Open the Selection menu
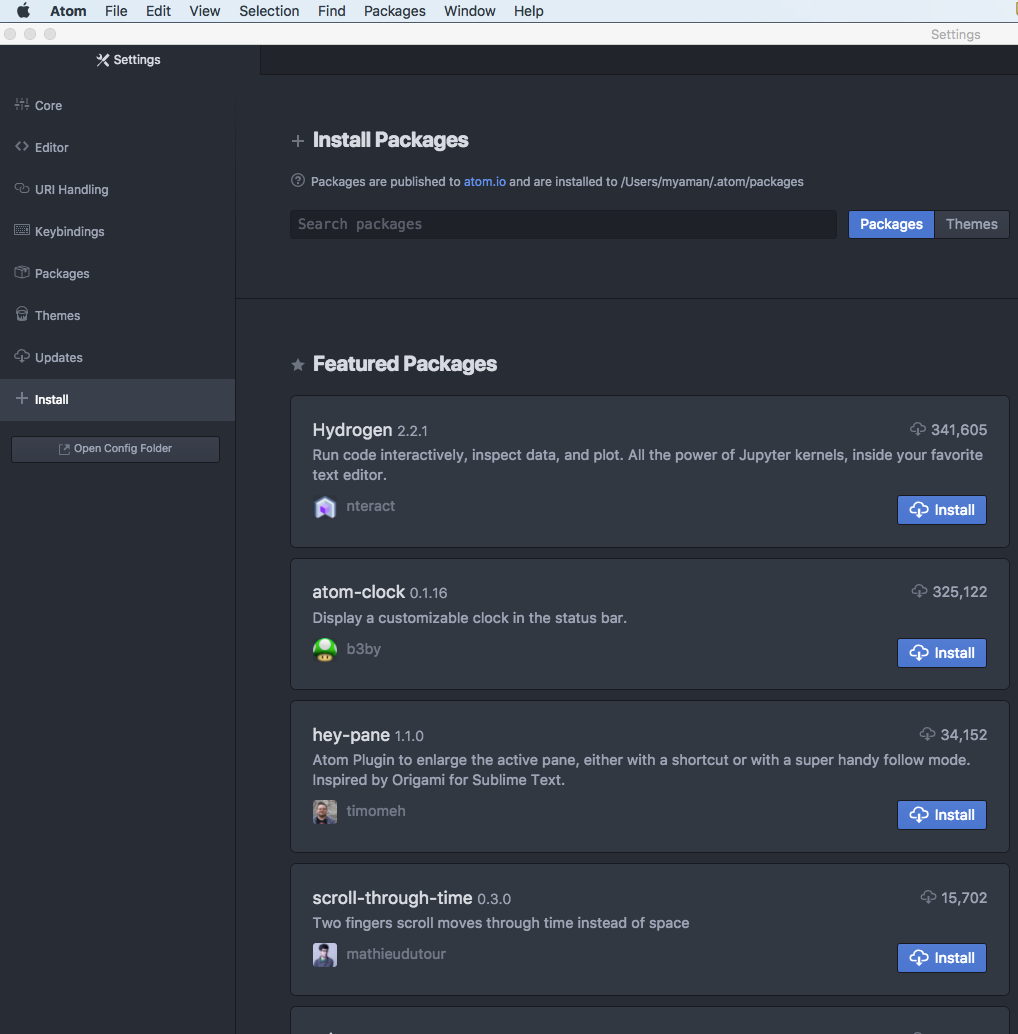The height and width of the screenshot is (1034, 1018). [268, 11]
